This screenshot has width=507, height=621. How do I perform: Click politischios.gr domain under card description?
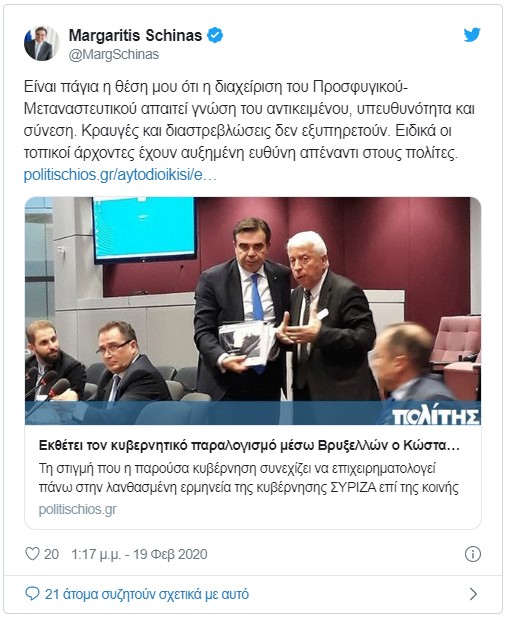[x=78, y=509]
